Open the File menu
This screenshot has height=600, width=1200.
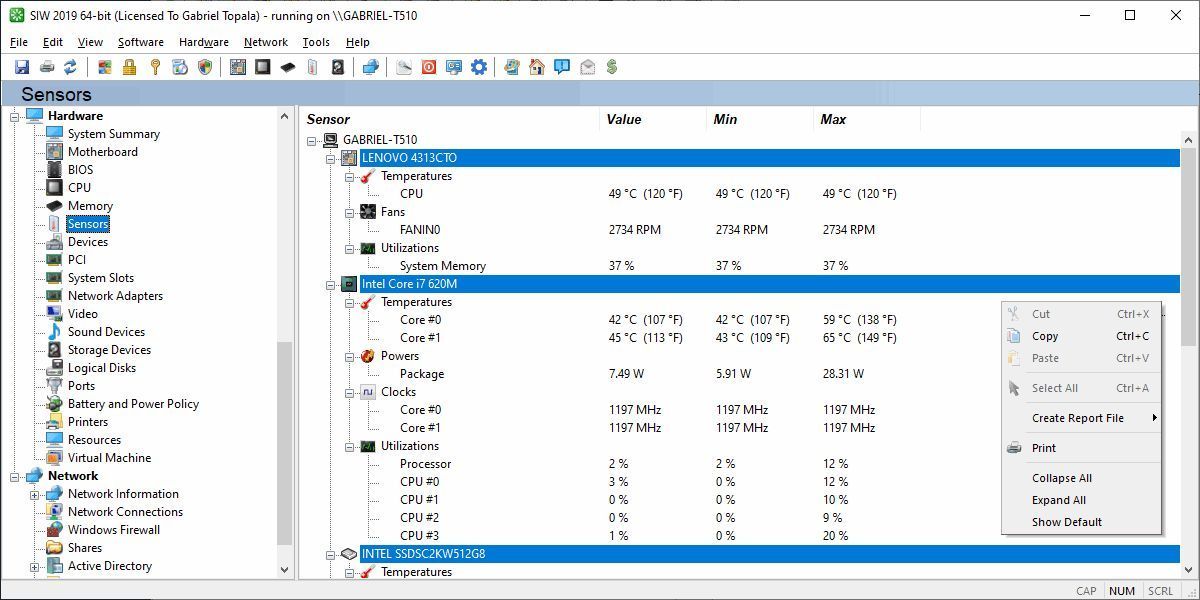(x=19, y=42)
